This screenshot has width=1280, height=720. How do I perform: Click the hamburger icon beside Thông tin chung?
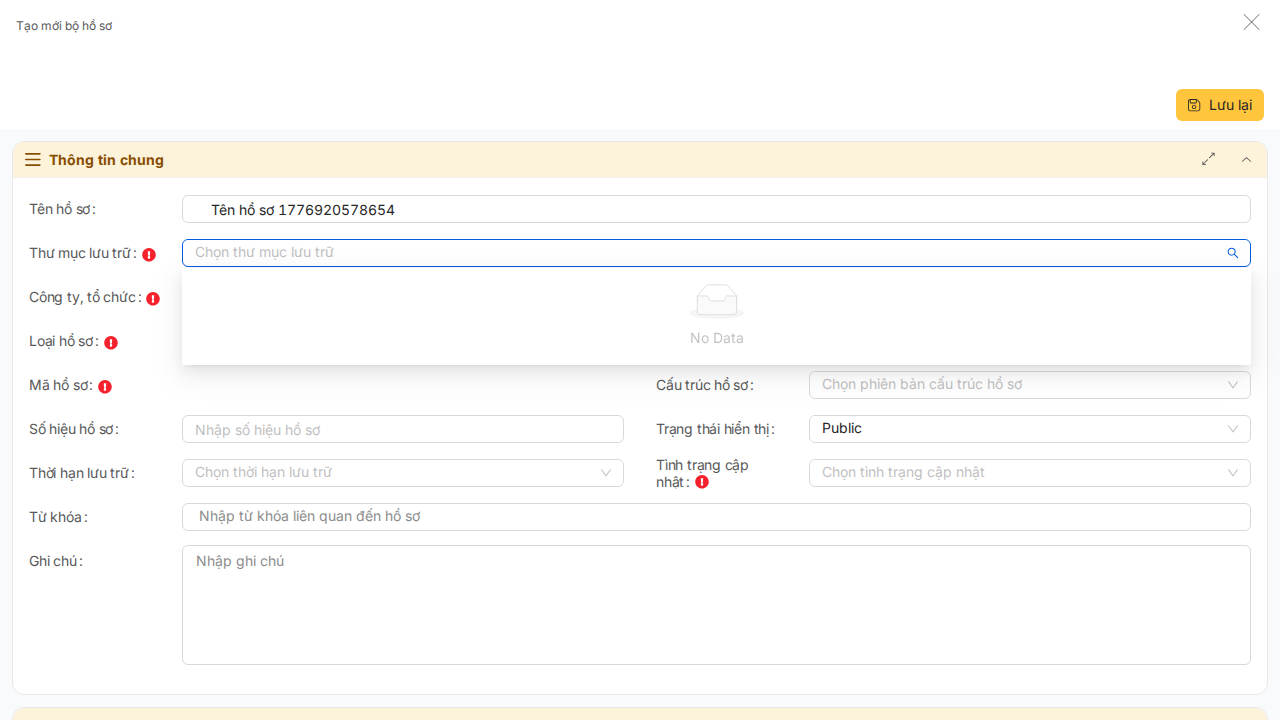pos(33,160)
